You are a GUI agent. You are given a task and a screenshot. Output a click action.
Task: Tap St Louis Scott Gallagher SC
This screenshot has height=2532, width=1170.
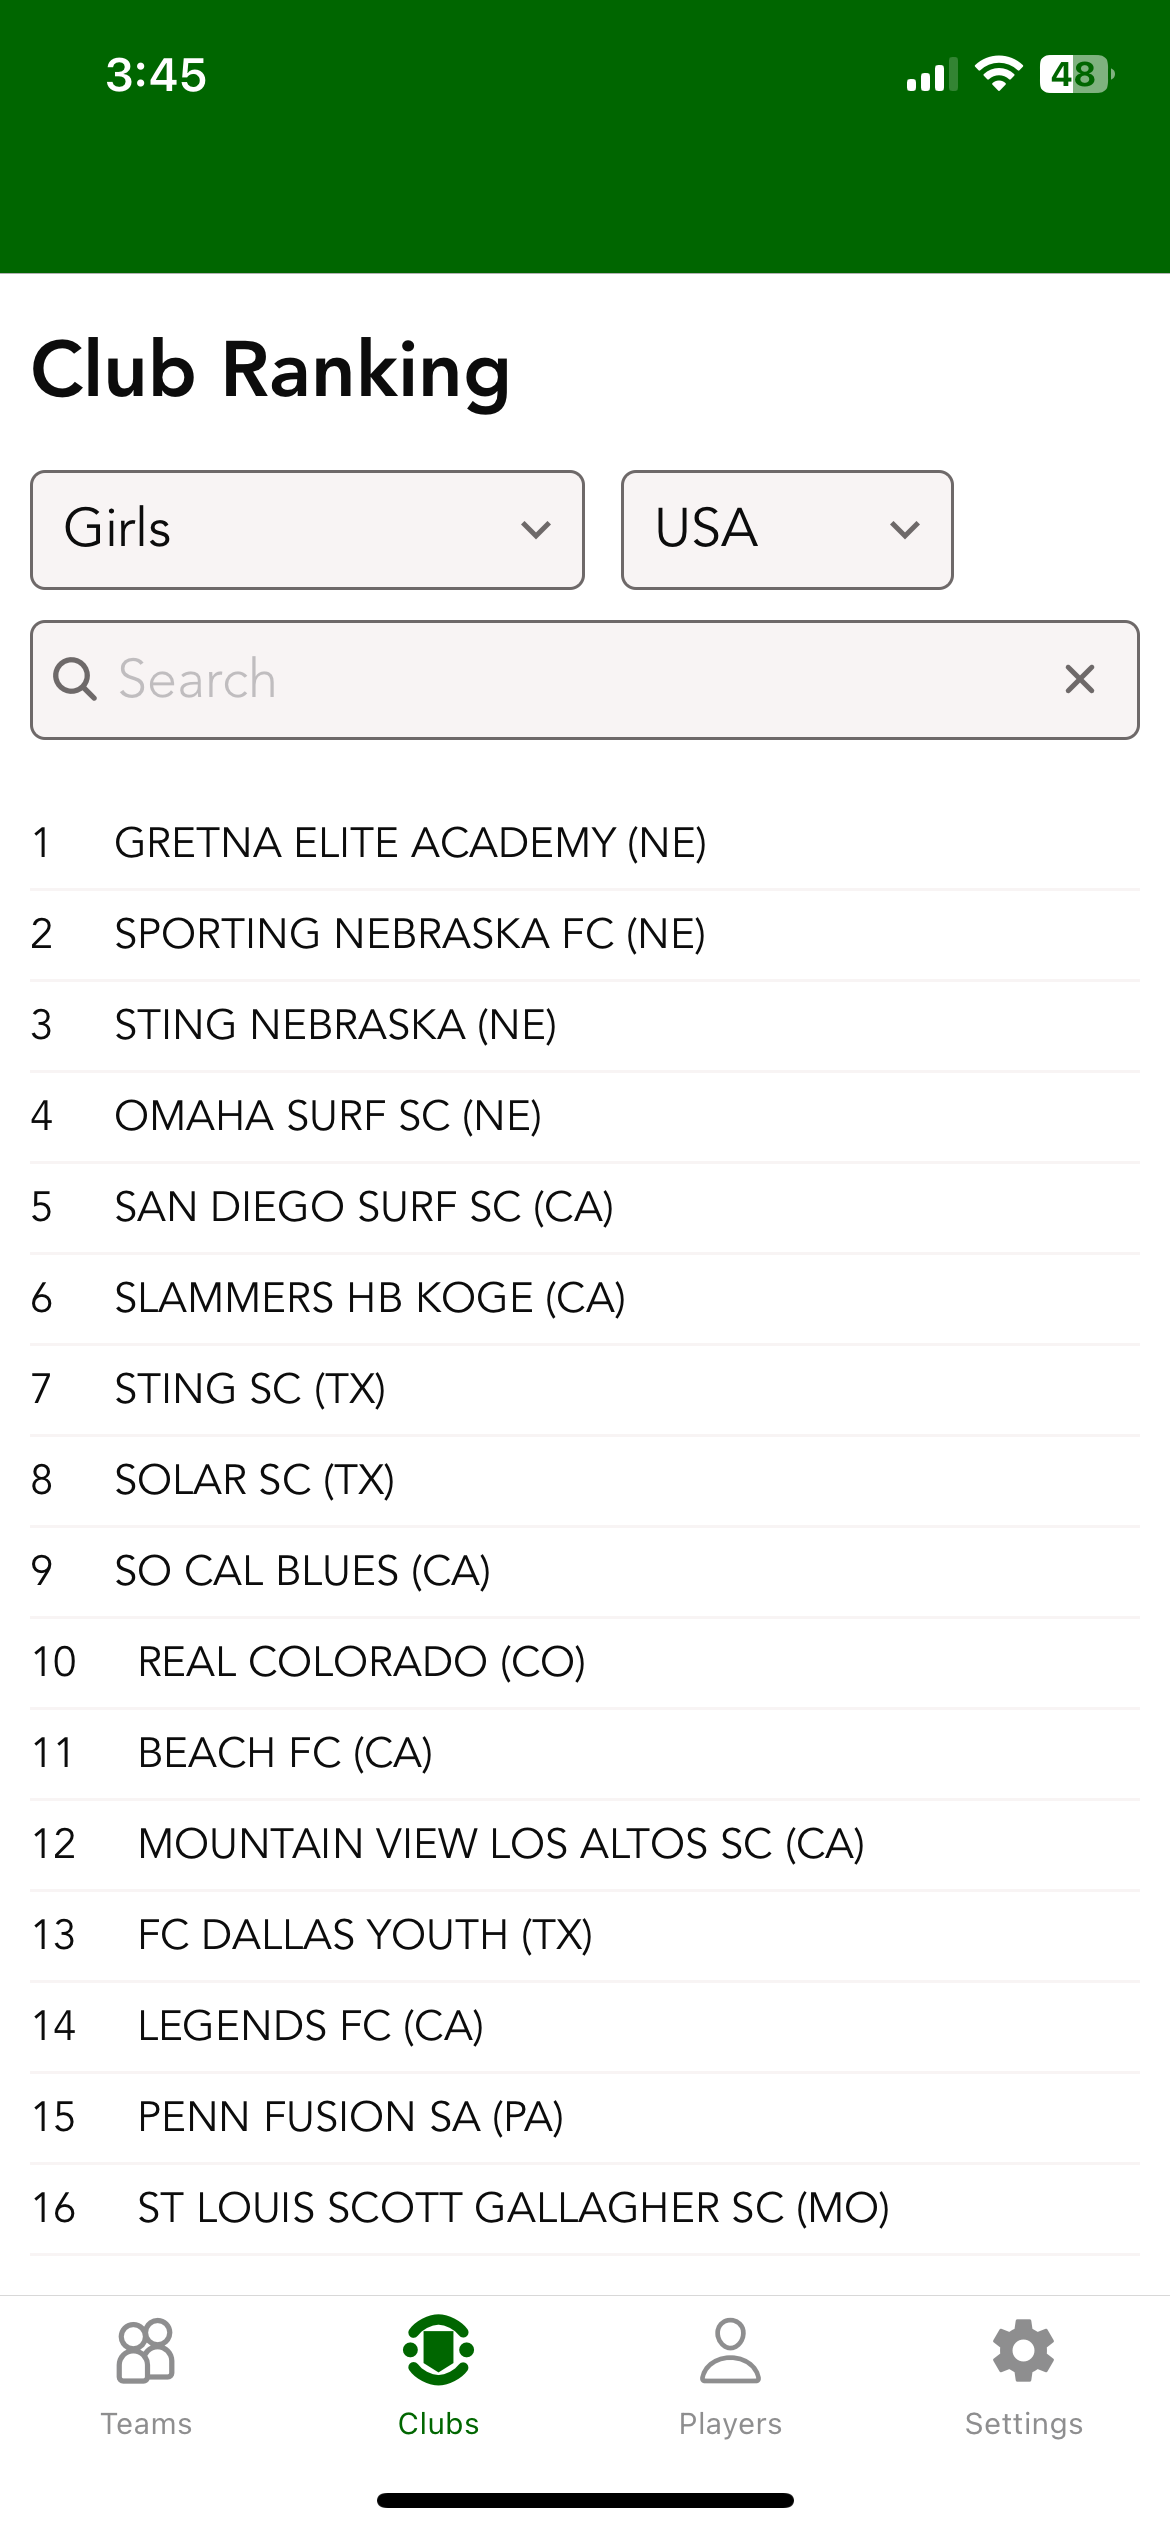pyautogui.click(x=513, y=2208)
